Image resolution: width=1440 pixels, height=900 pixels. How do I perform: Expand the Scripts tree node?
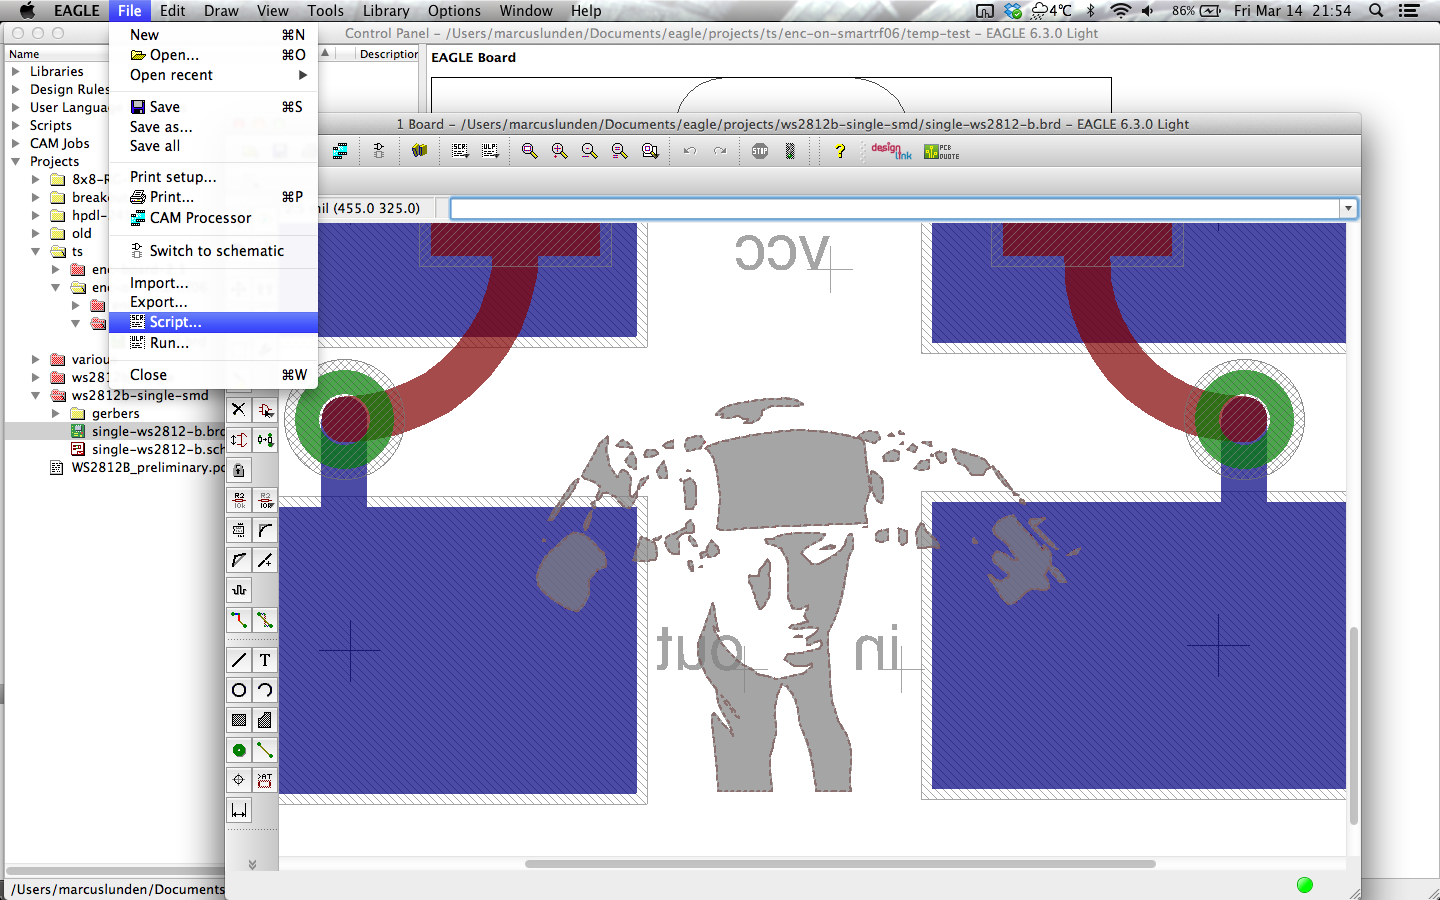15,125
